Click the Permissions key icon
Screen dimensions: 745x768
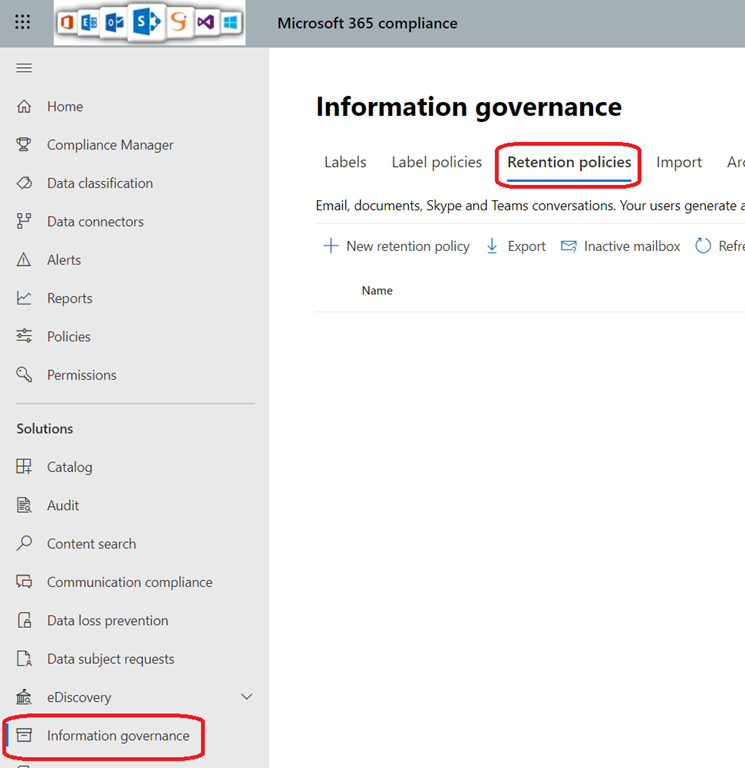coord(24,375)
